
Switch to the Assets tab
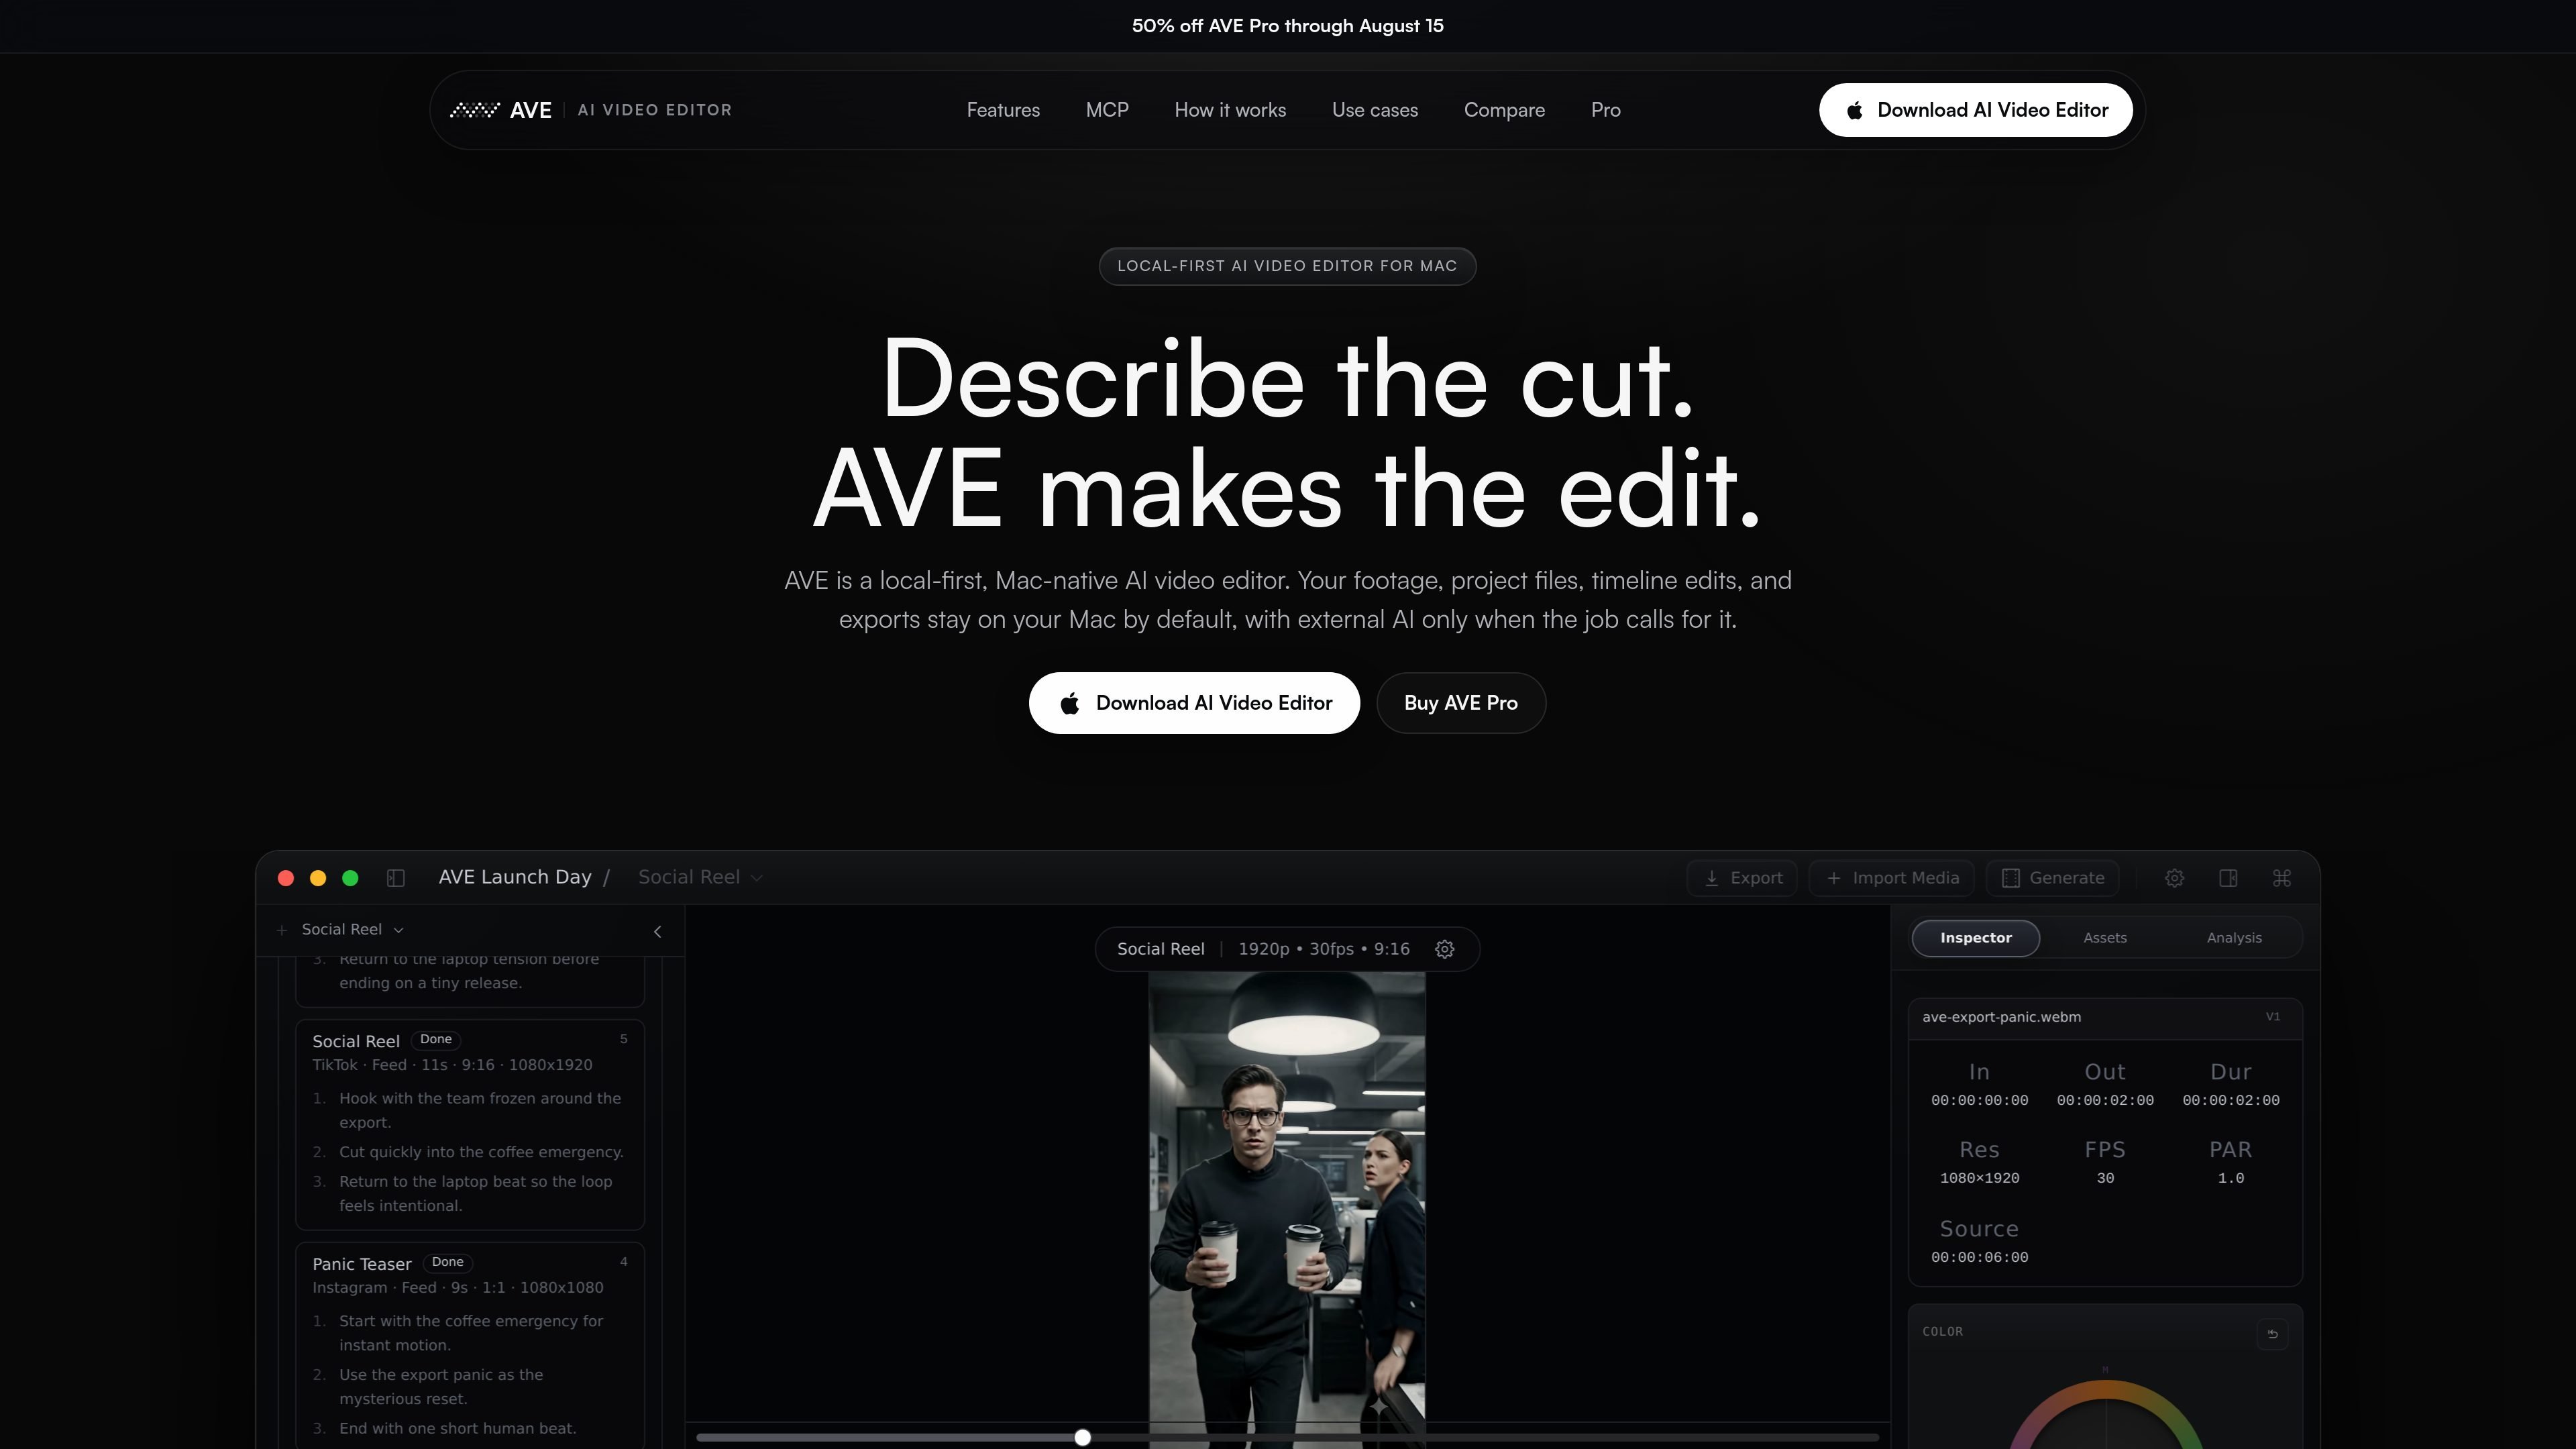tap(2105, 938)
